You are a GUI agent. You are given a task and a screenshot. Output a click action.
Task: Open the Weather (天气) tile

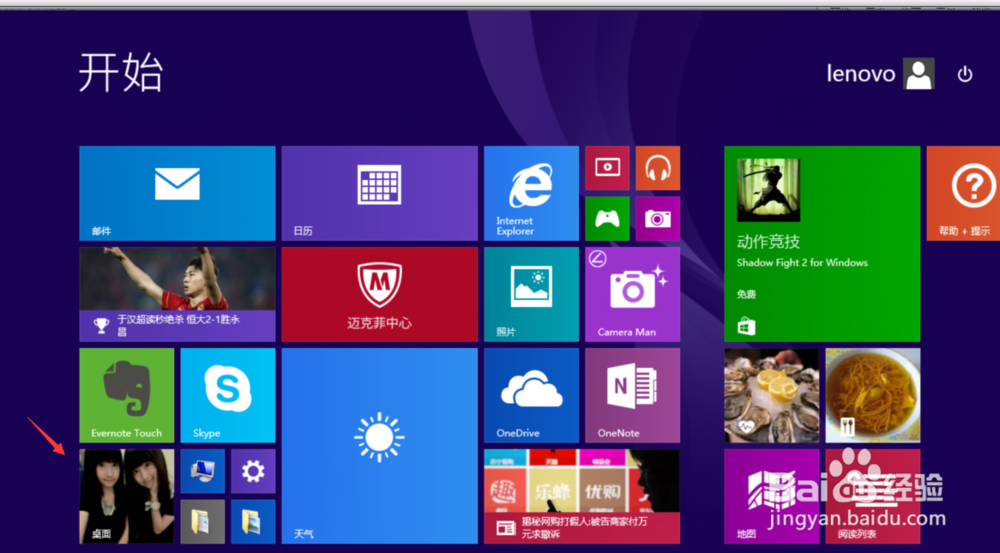[379, 446]
